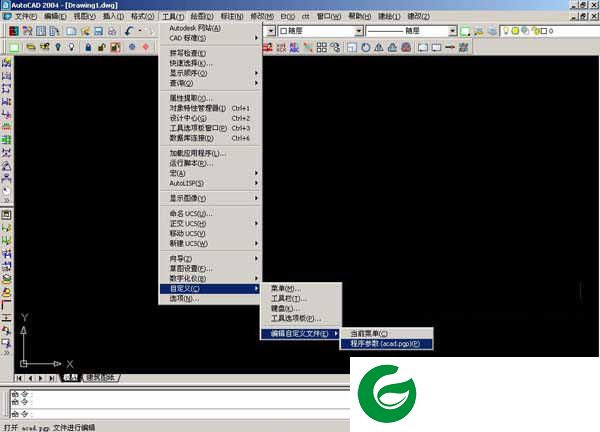Expand the 查询(Q) submenu
Image resolution: width=600 pixels, height=432 pixels.
point(210,83)
